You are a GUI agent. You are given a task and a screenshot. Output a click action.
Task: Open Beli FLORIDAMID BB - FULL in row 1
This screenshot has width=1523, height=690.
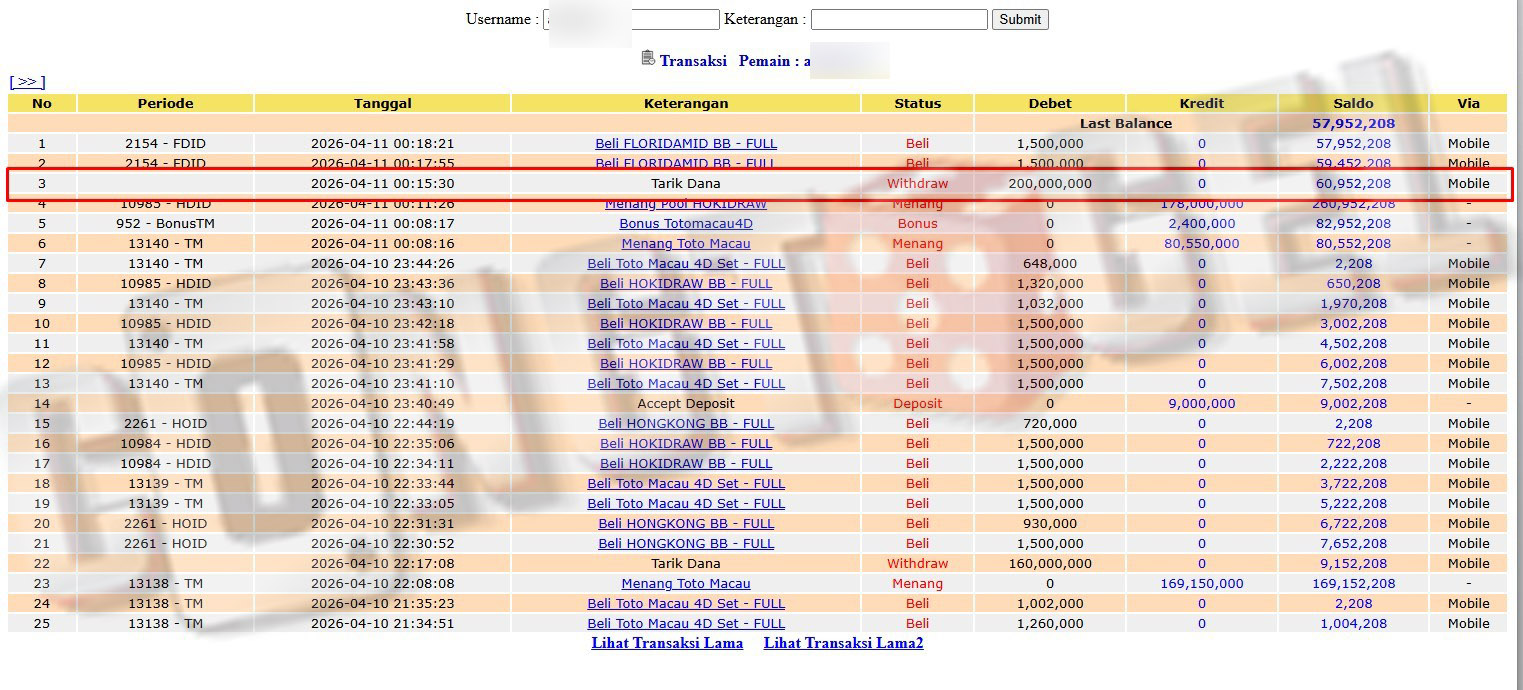point(686,144)
